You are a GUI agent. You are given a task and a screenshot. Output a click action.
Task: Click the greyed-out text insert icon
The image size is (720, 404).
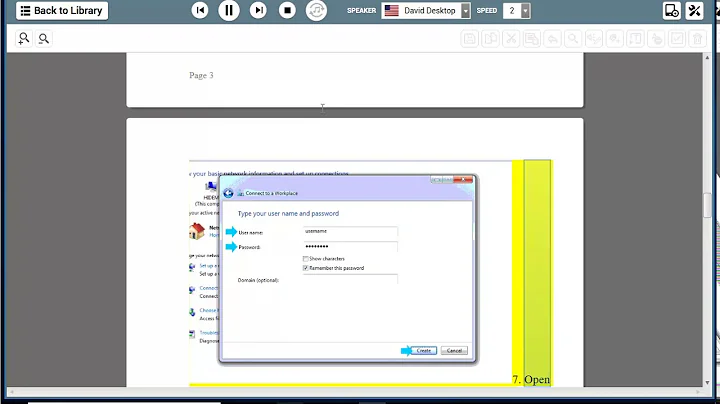tap(636, 39)
